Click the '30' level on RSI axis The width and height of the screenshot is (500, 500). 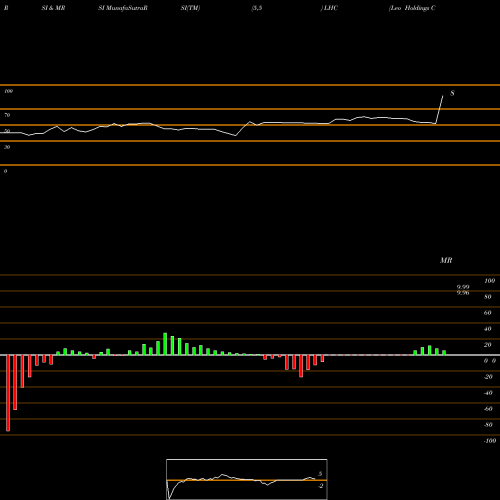point(7,147)
